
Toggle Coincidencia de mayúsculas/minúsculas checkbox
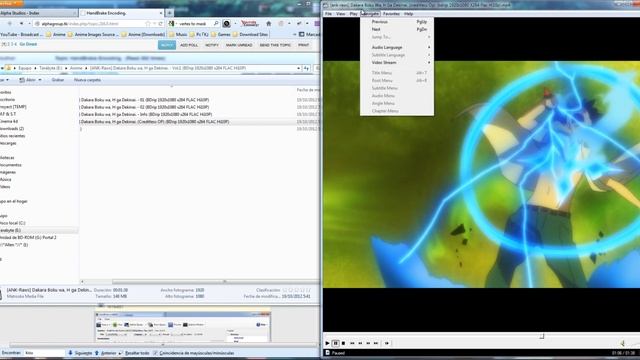(x=194, y=353)
